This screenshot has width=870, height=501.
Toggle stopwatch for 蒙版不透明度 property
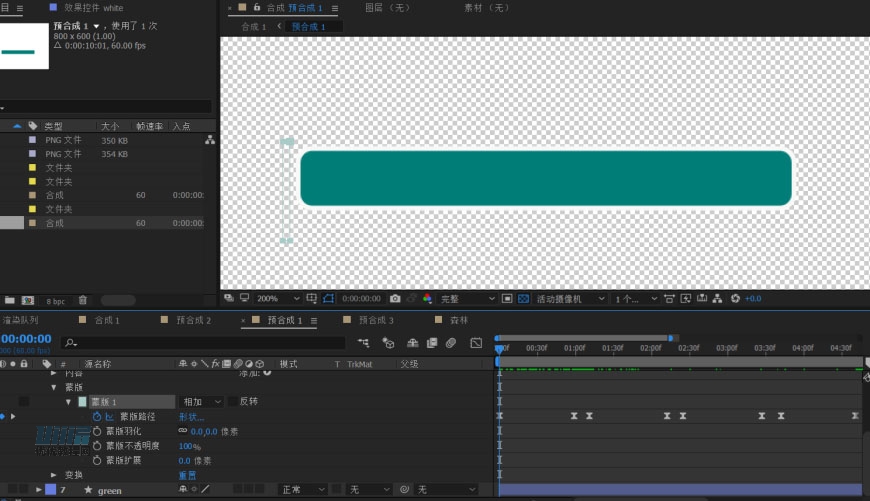click(97, 446)
